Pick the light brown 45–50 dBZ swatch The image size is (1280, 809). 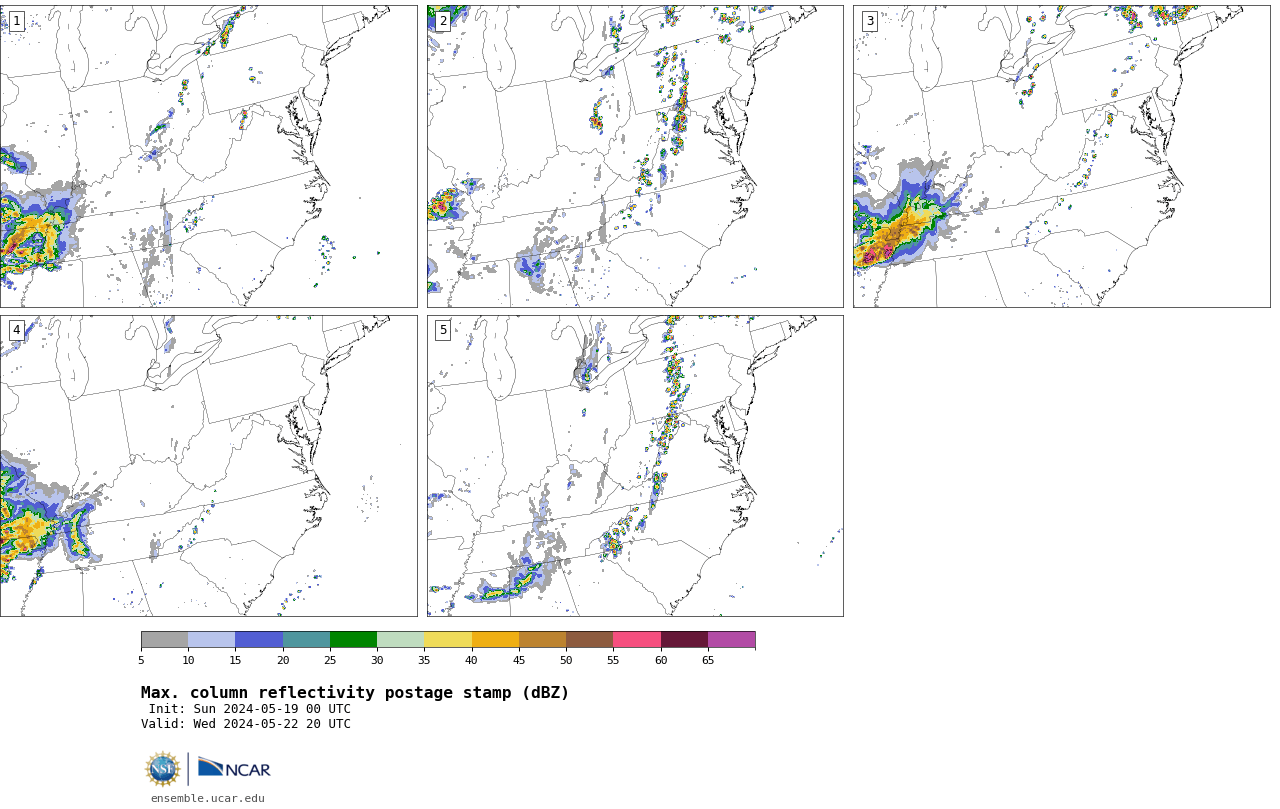click(543, 640)
